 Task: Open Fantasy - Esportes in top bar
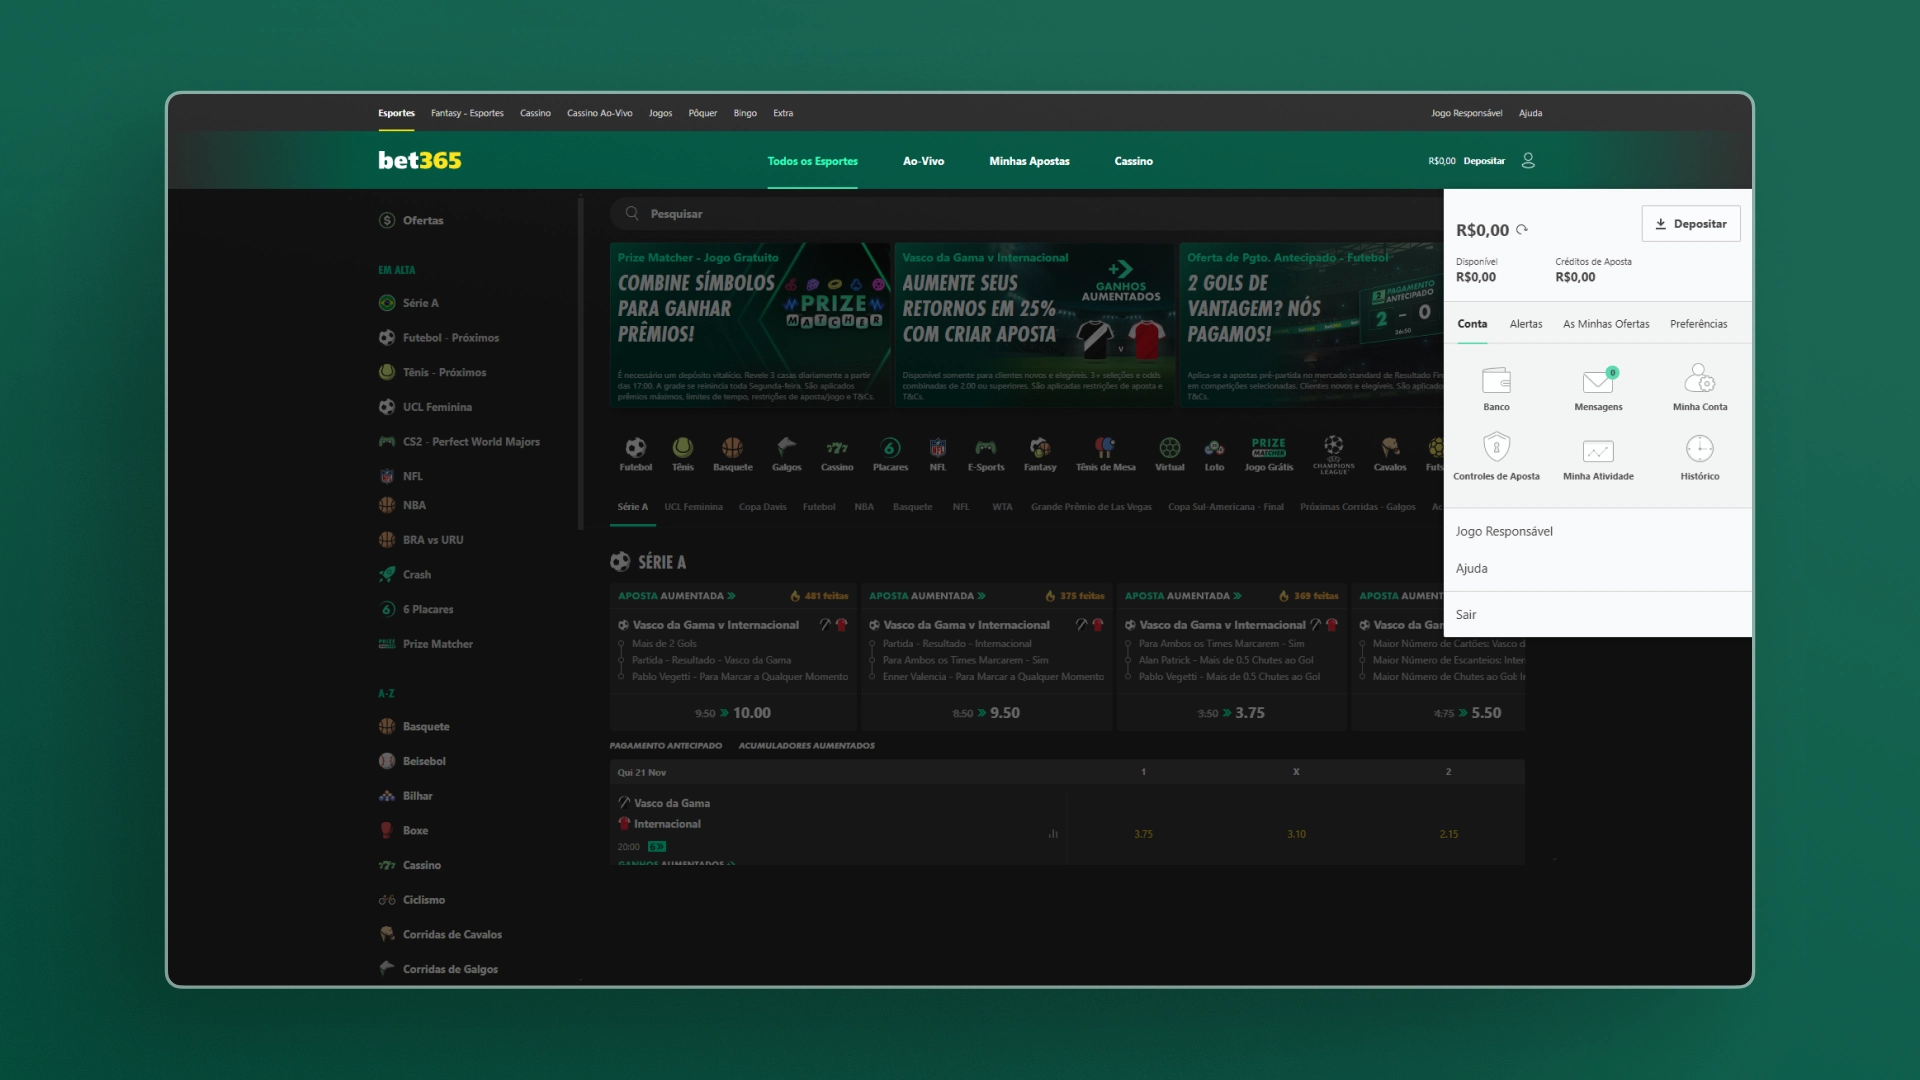467,113
